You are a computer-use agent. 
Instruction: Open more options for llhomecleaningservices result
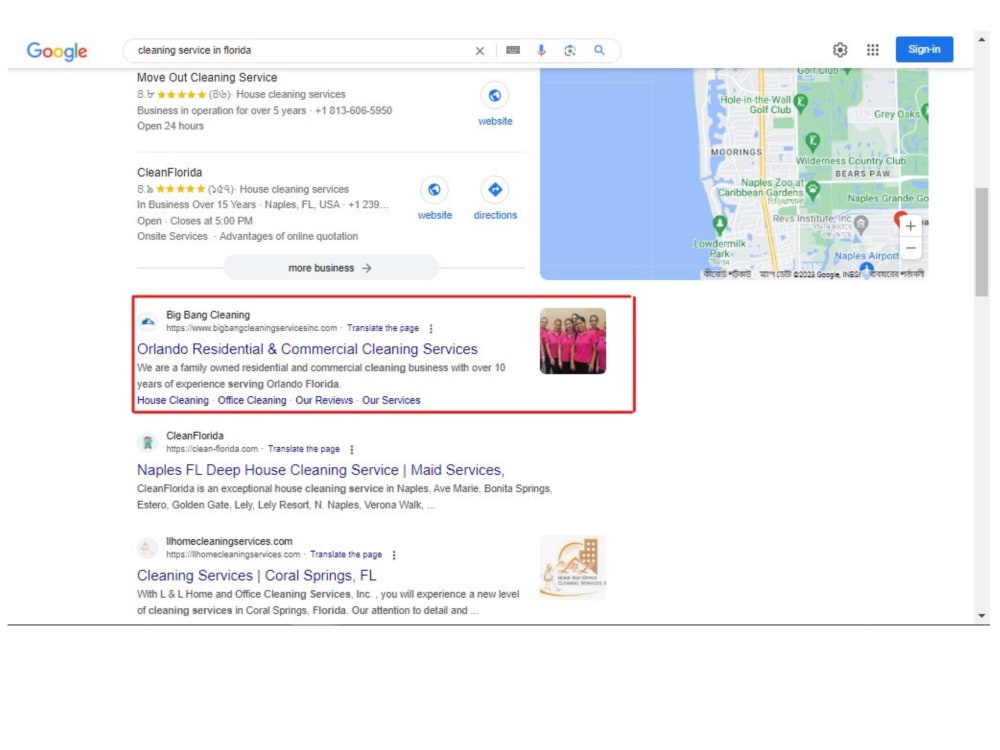coord(394,555)
